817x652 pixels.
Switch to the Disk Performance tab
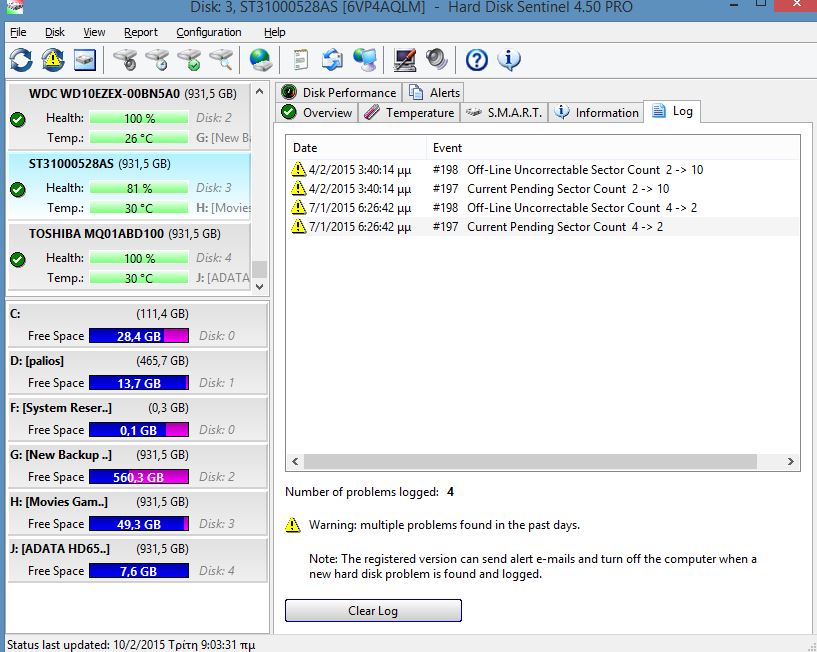point(339,92)
